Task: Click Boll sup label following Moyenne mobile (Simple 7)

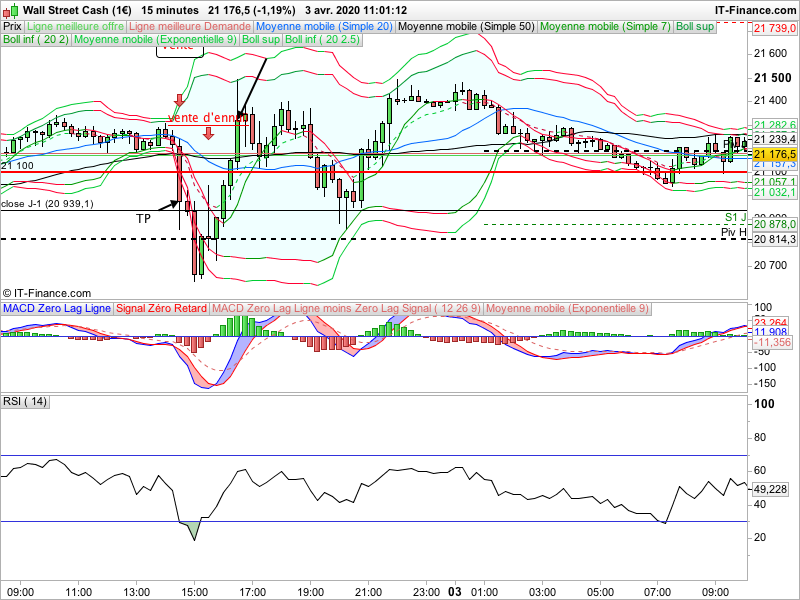Action: click(x=694, y=27)
